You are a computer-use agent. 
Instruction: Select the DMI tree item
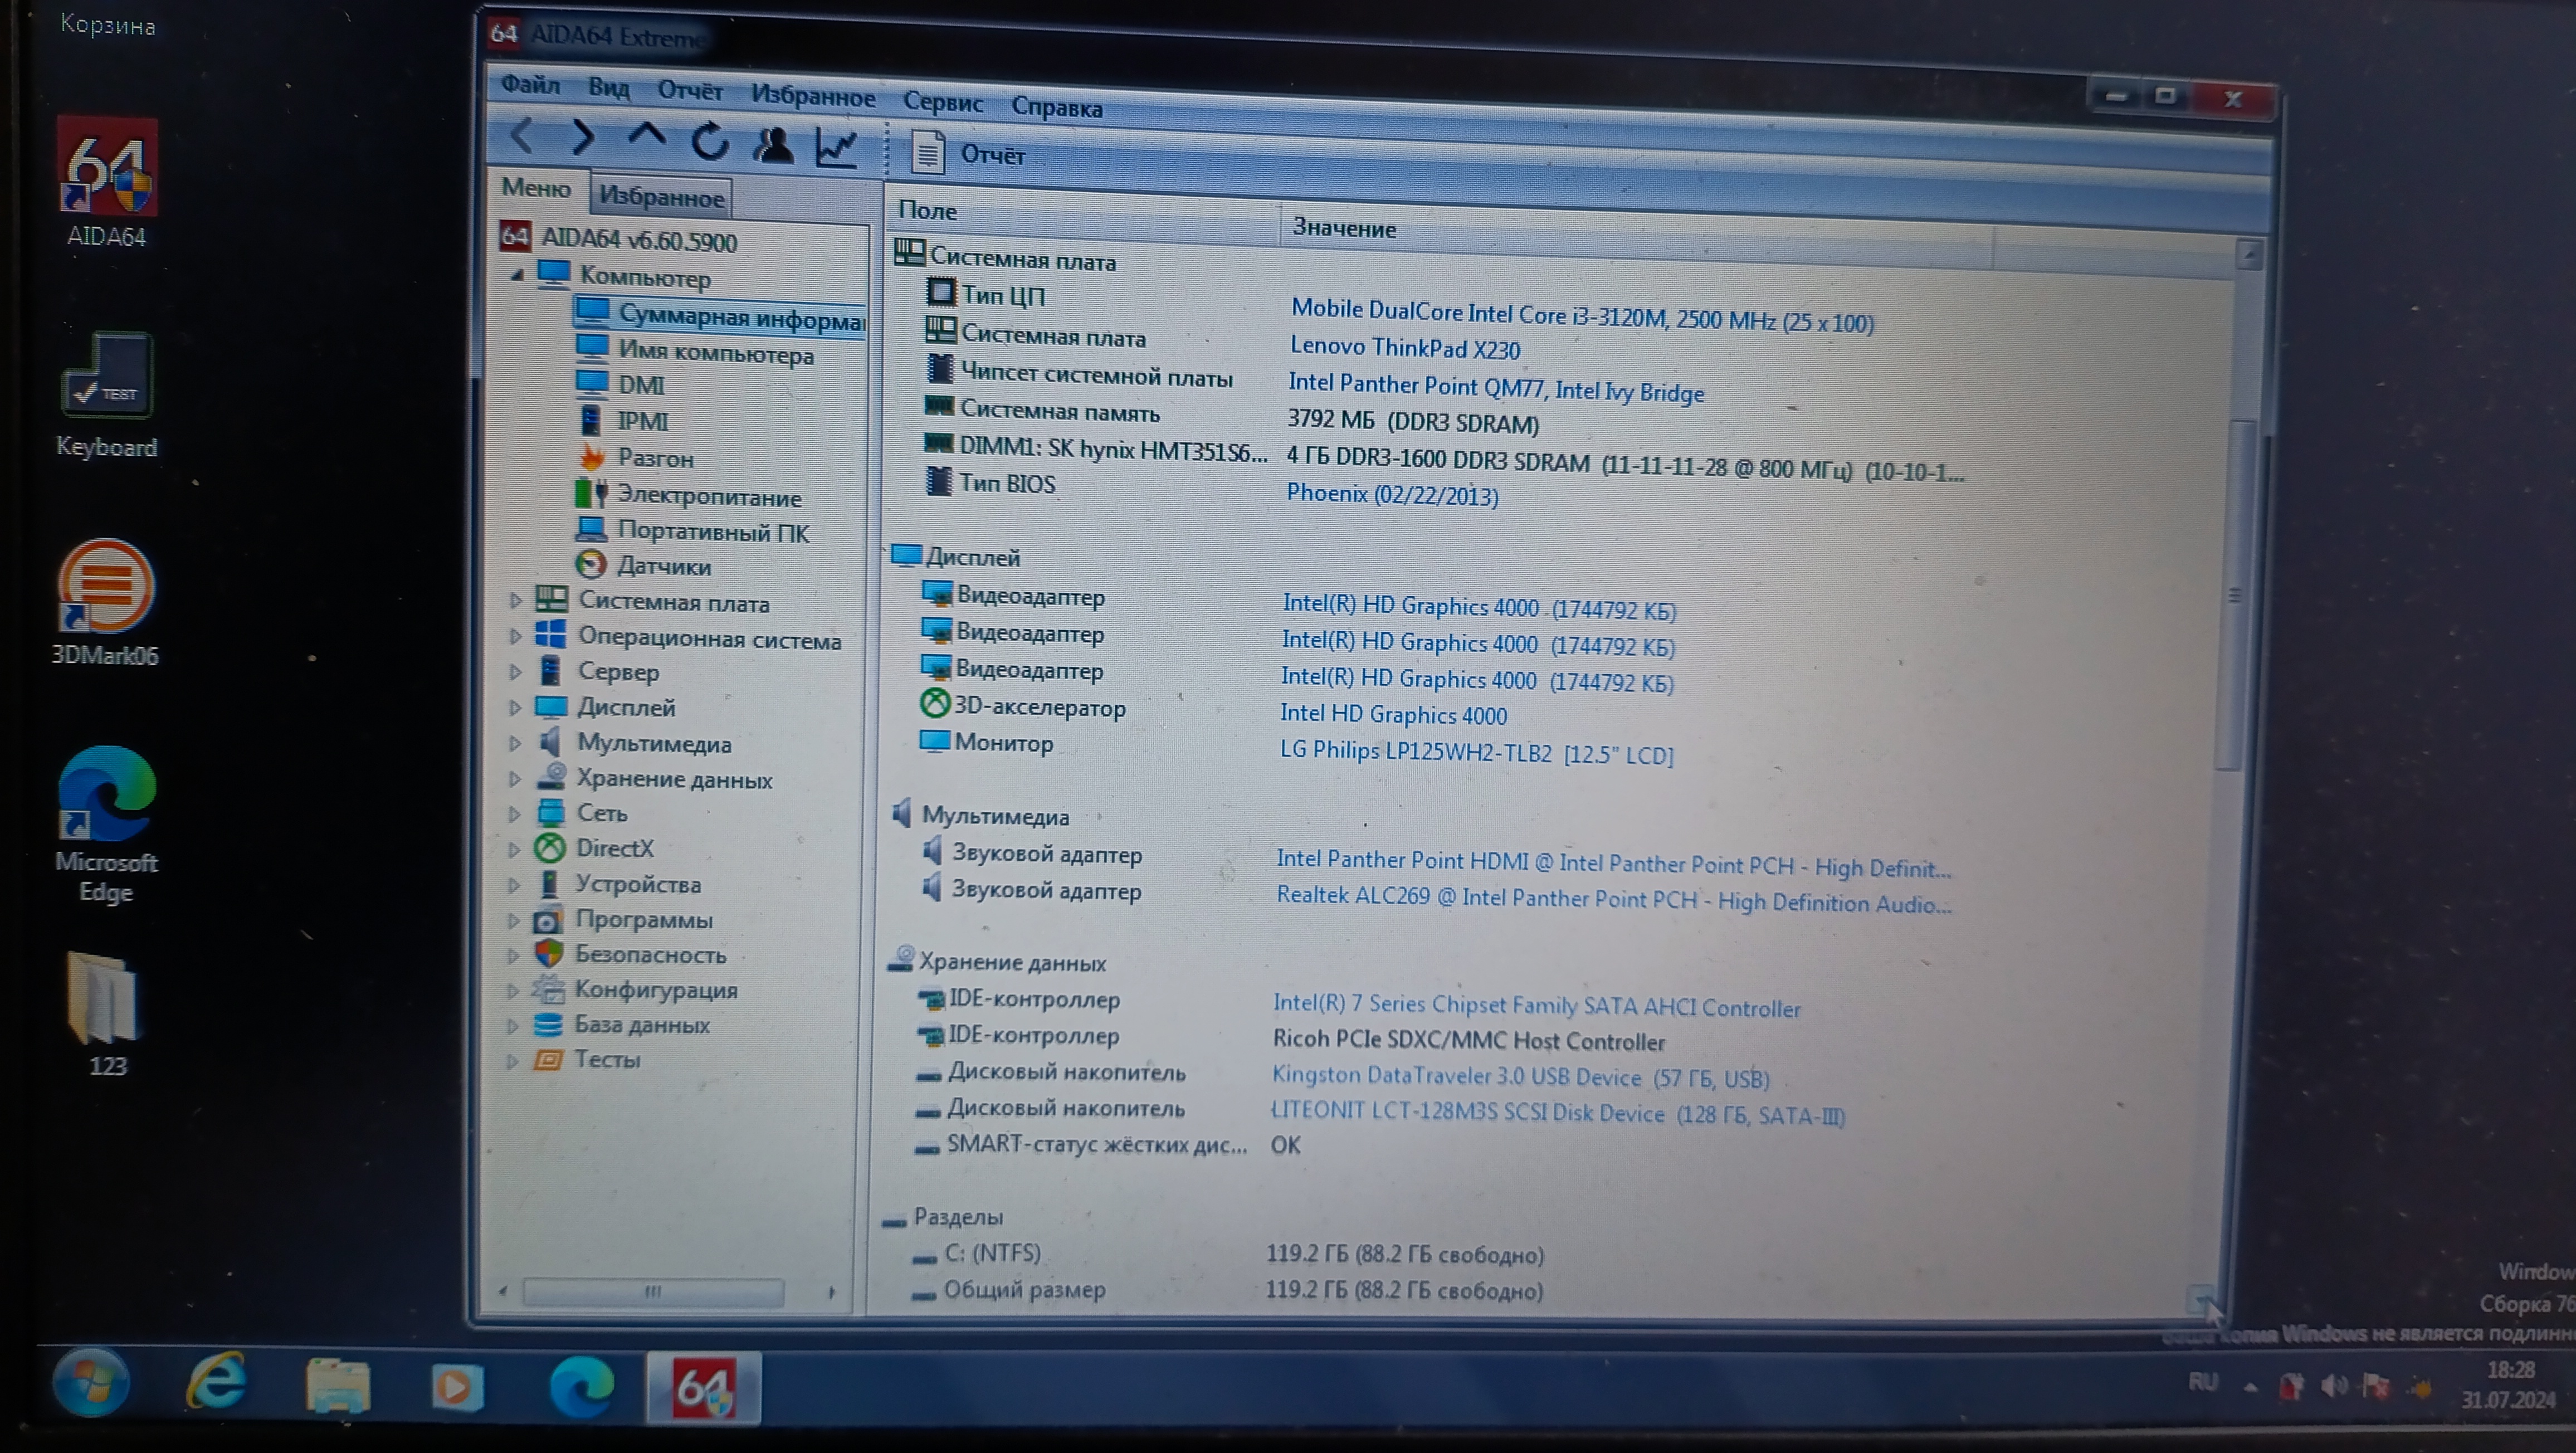click(x=621, y=385)
